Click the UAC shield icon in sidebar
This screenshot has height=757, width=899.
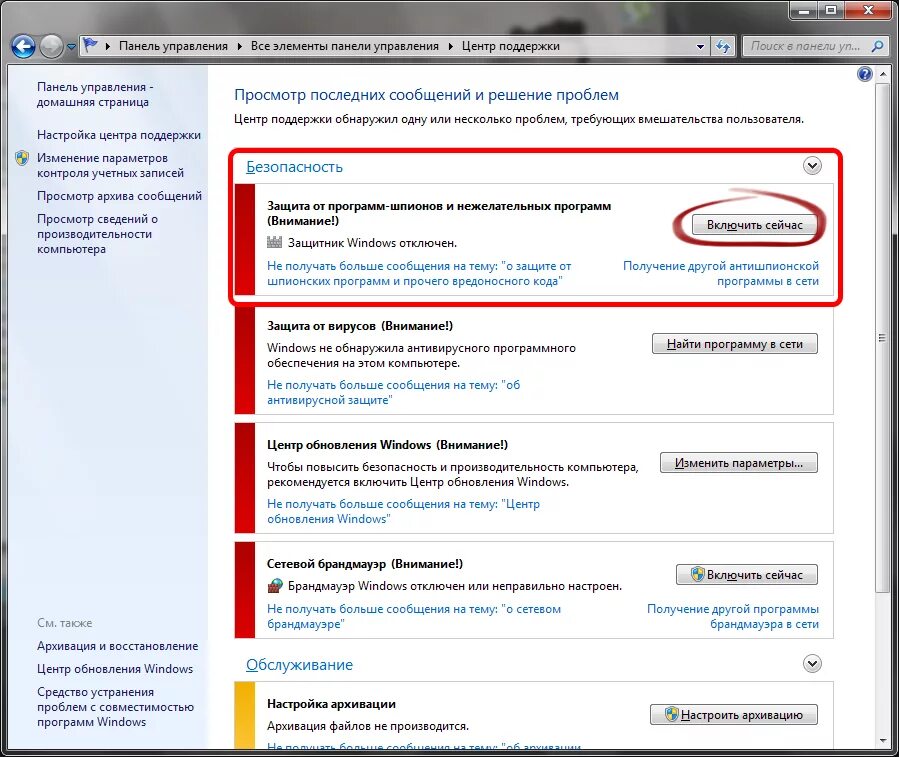pos(22,158)
